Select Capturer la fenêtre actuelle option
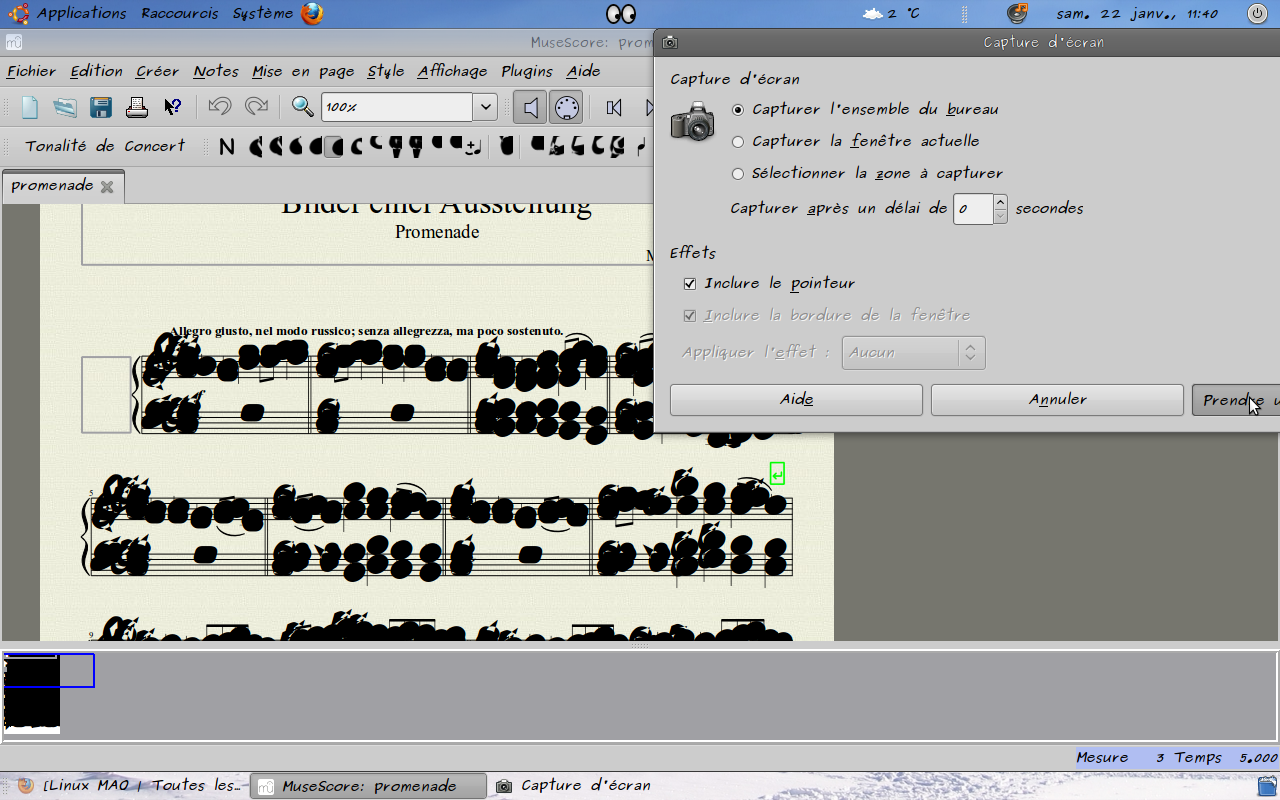Image resolution: width=1280 pixels, height=800 pixels. point(855,141)
